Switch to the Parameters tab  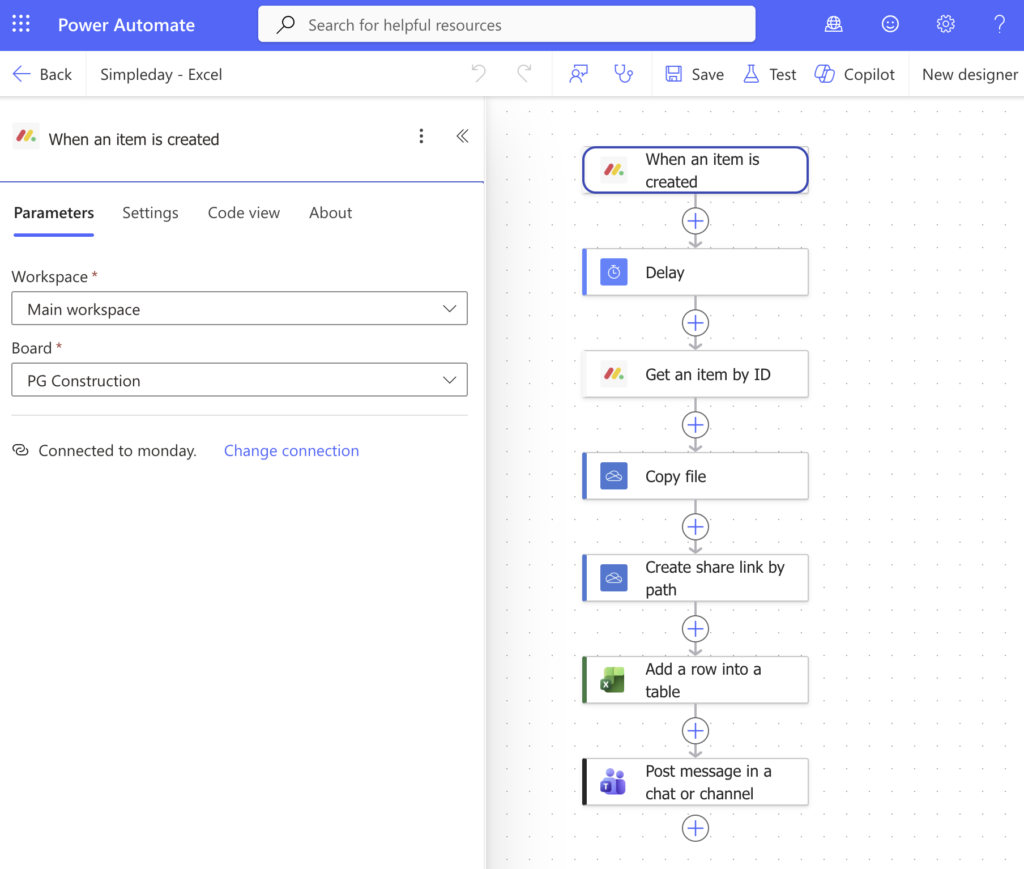tap(54, 213)
